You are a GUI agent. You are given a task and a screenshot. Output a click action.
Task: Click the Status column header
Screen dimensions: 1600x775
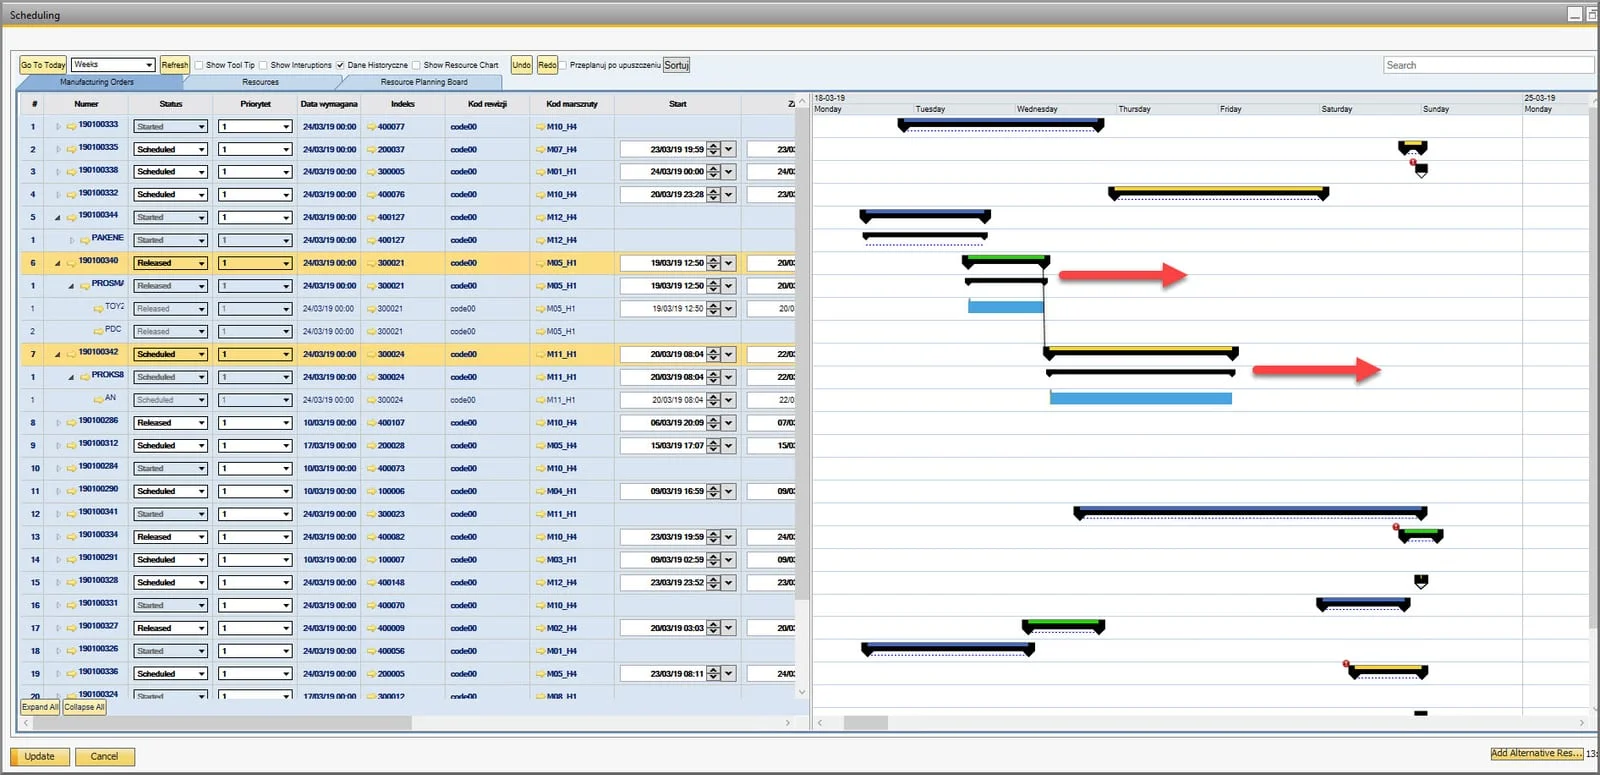[171, 104]
